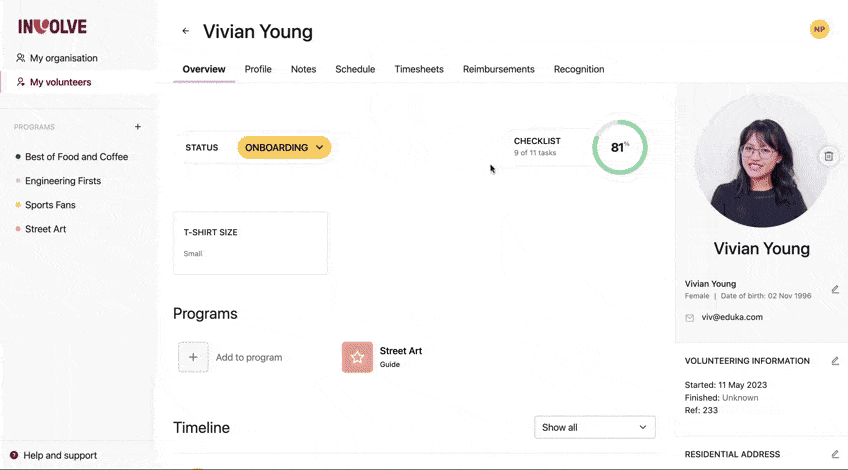Click the back arrow beside Vivian Young
This screenshot has height=470, width=848.
[x=185, y=31]
